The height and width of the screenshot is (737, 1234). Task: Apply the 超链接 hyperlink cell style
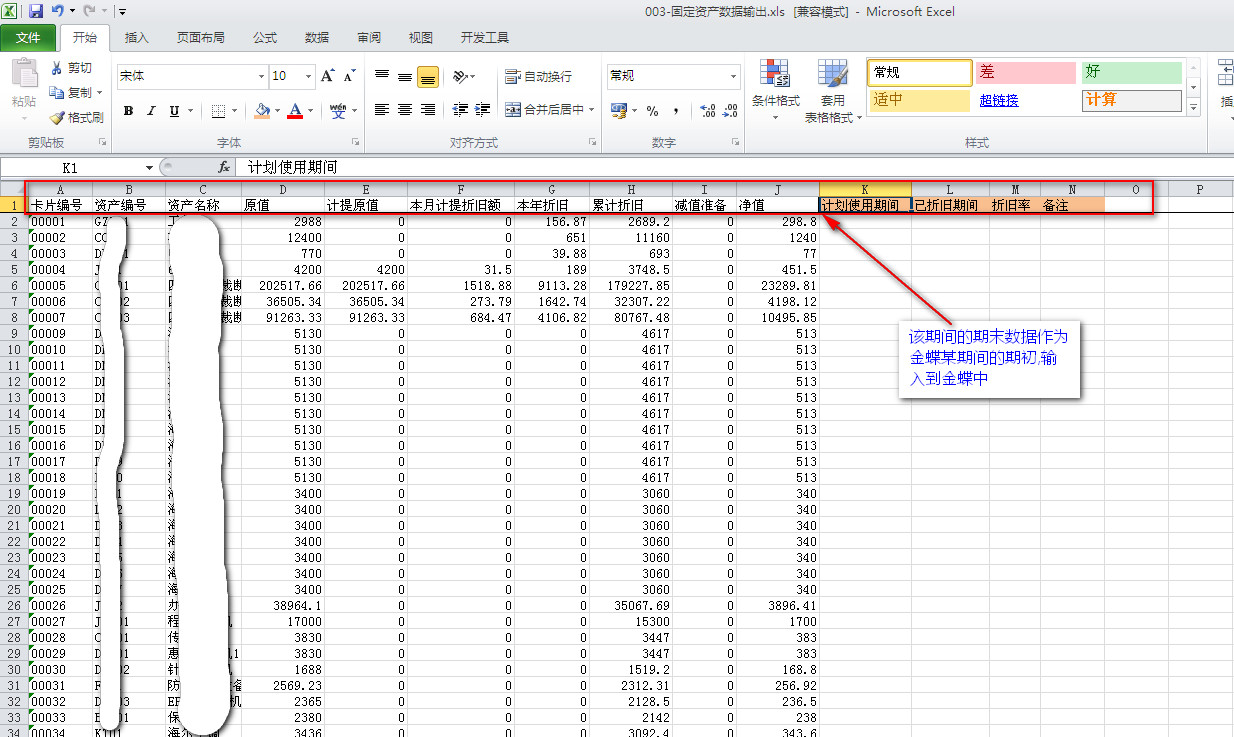point(1000,100)
